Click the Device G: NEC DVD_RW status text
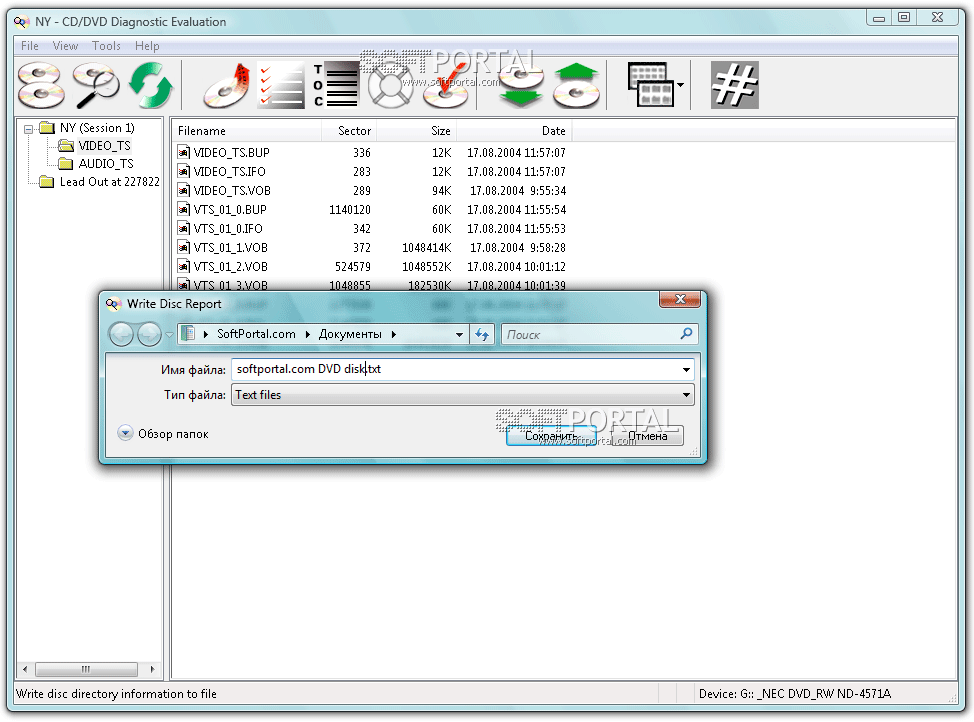This screenshot has height=722, width=974. point(794,694)
